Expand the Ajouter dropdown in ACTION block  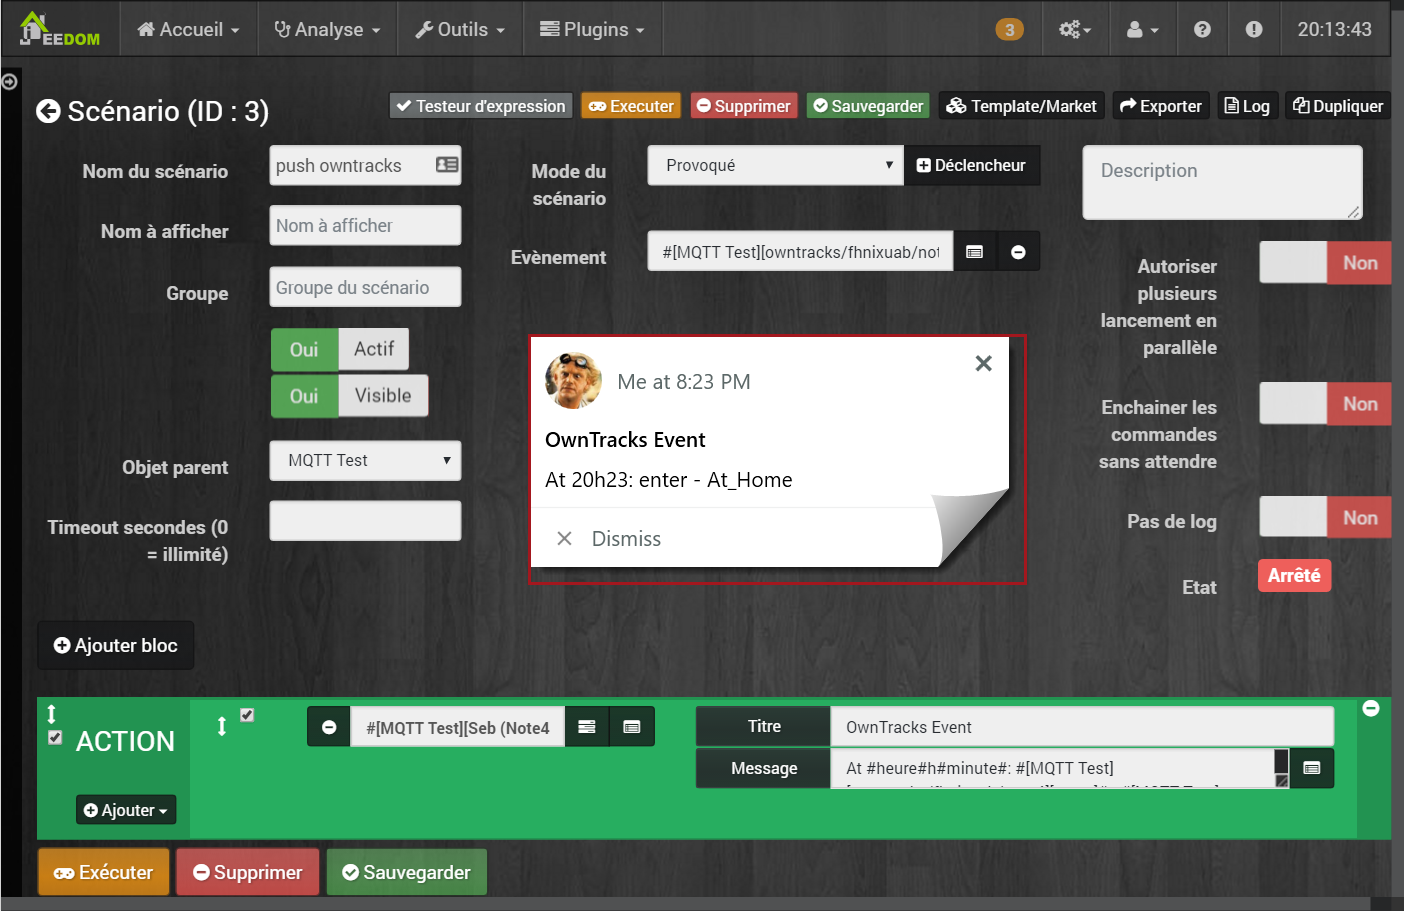tap(126, 810)
